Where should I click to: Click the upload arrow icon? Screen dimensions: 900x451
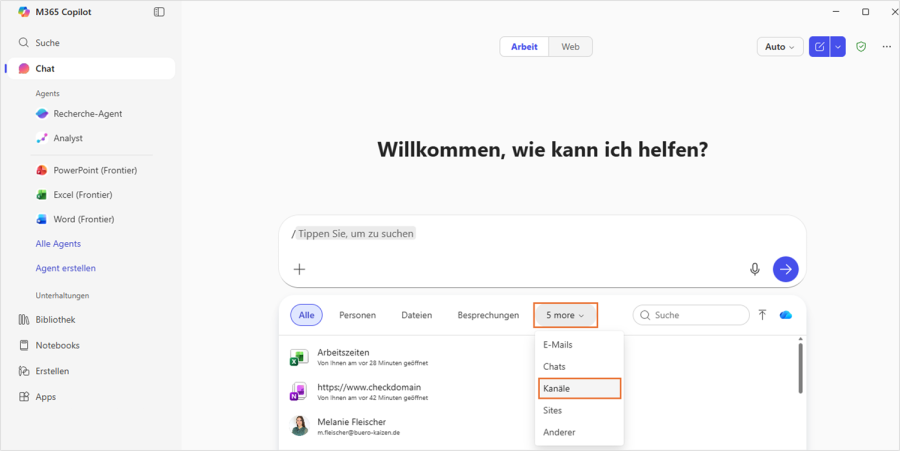pos(762,315)
